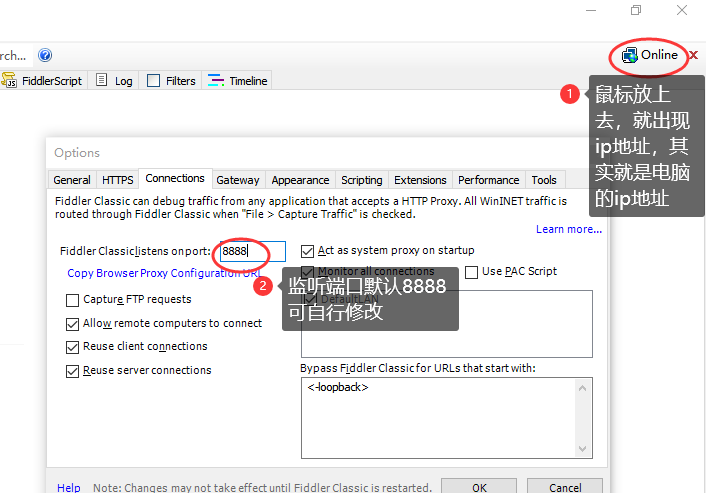Open the Extensions options tab
The height and width of the screenshot is (493, 706).
[x=420, y=180]
